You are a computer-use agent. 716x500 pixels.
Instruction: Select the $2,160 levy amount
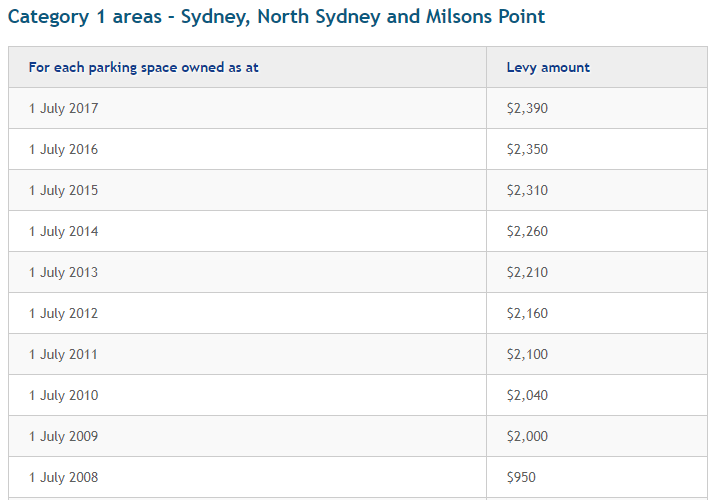tap(527, 313)
